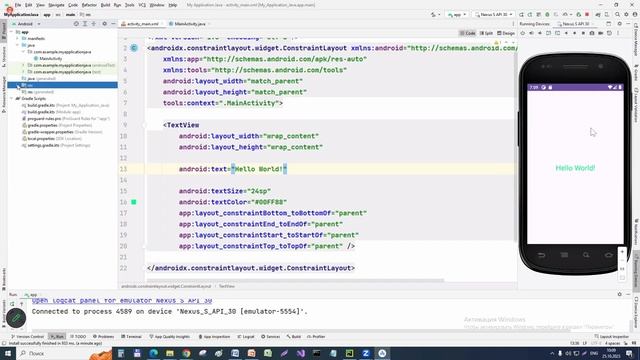The width and height of the screenshot is (640, 360).
Task: Rotate emulator right icon
Action: coord(557,33)
